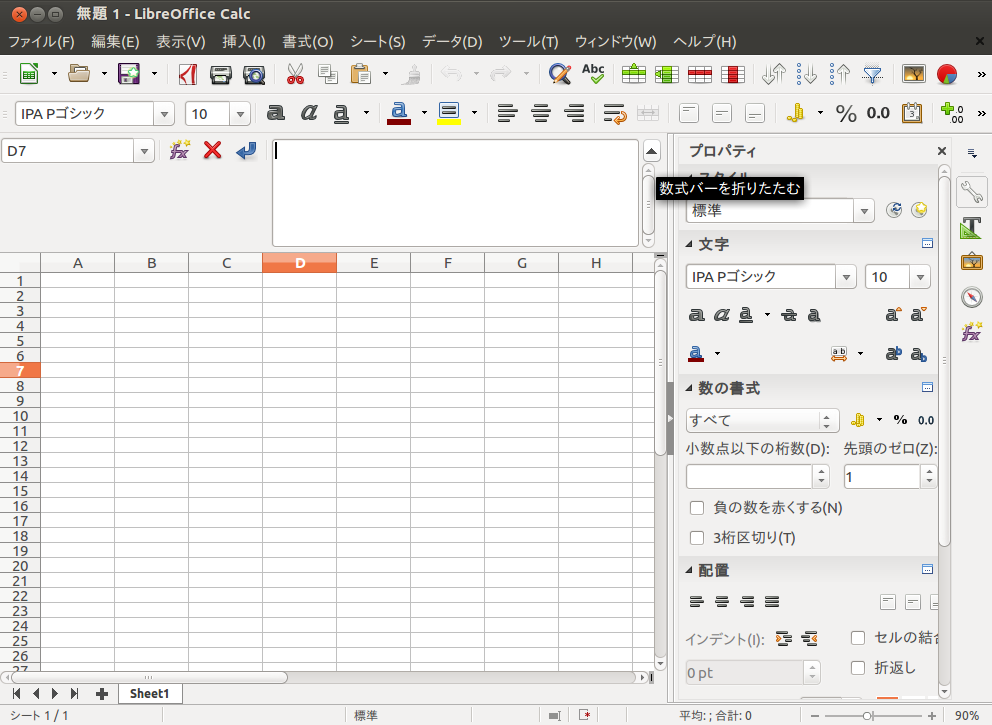Viewport: 992px width, 725px height.
Task: Open font size dropdown in the toolbar
Action: tap(240, 115)
